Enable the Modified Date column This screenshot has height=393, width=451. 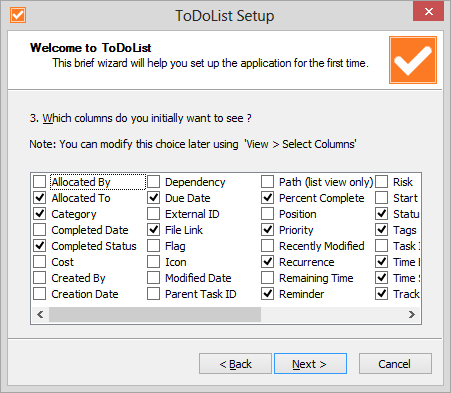click(154, 278)
